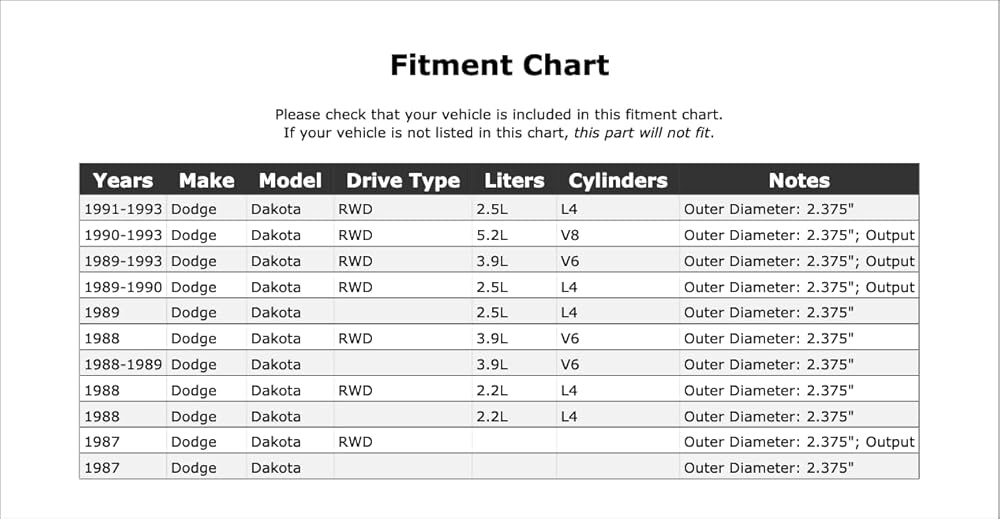
Task: Click the Liters column header
Action: tap(514, 180)
